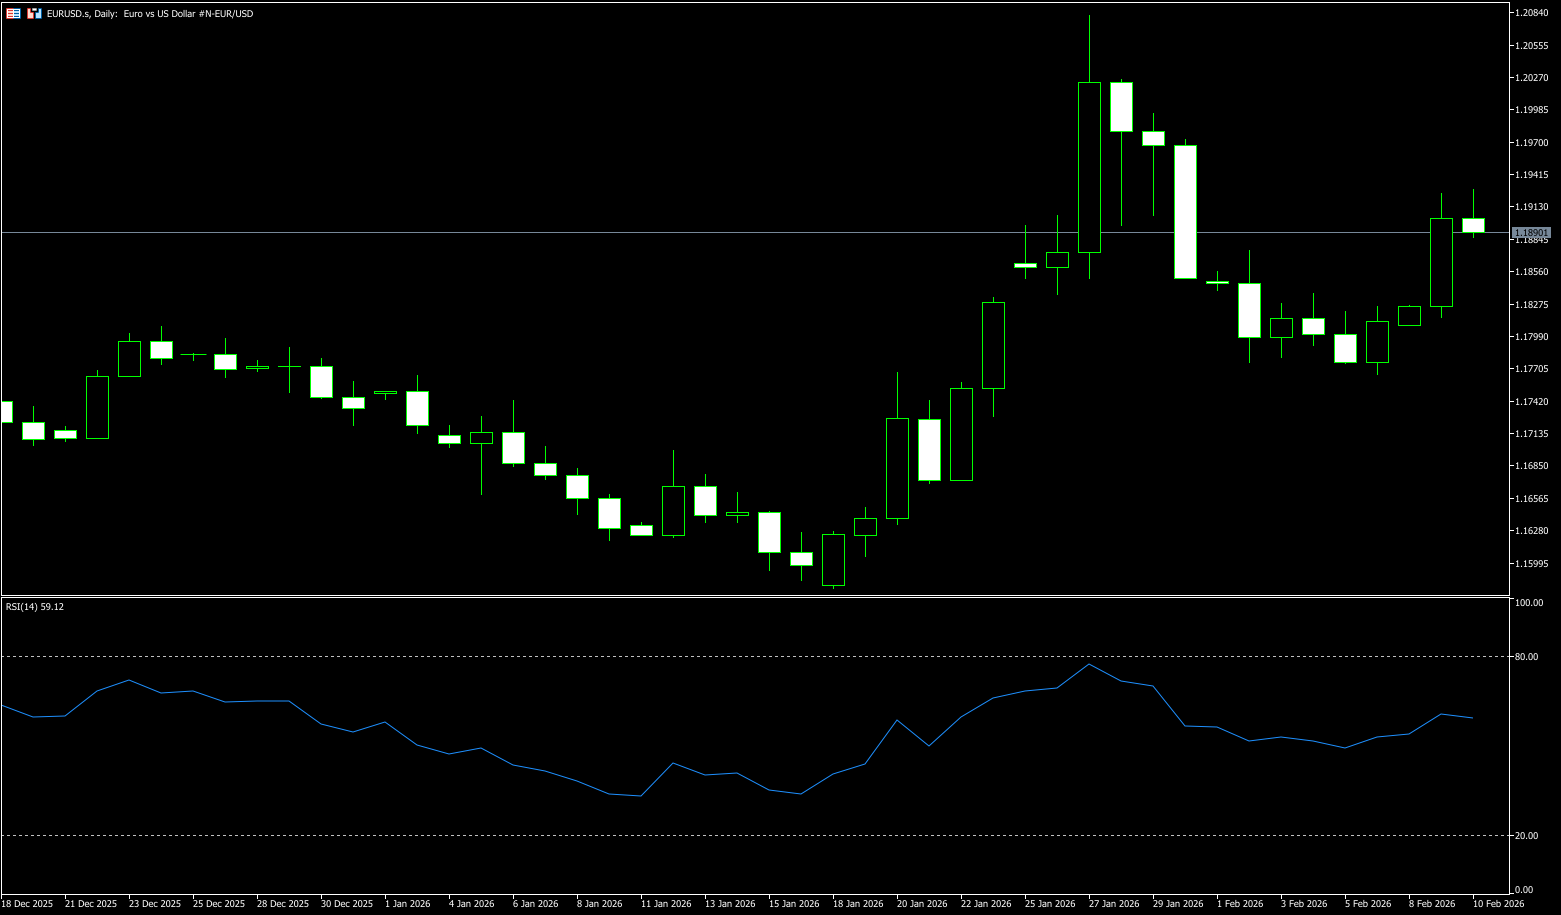Click the tallest candle on 27 Jan 2026
Viewport: 1561px width, 915px height.
pos(1089,167)
